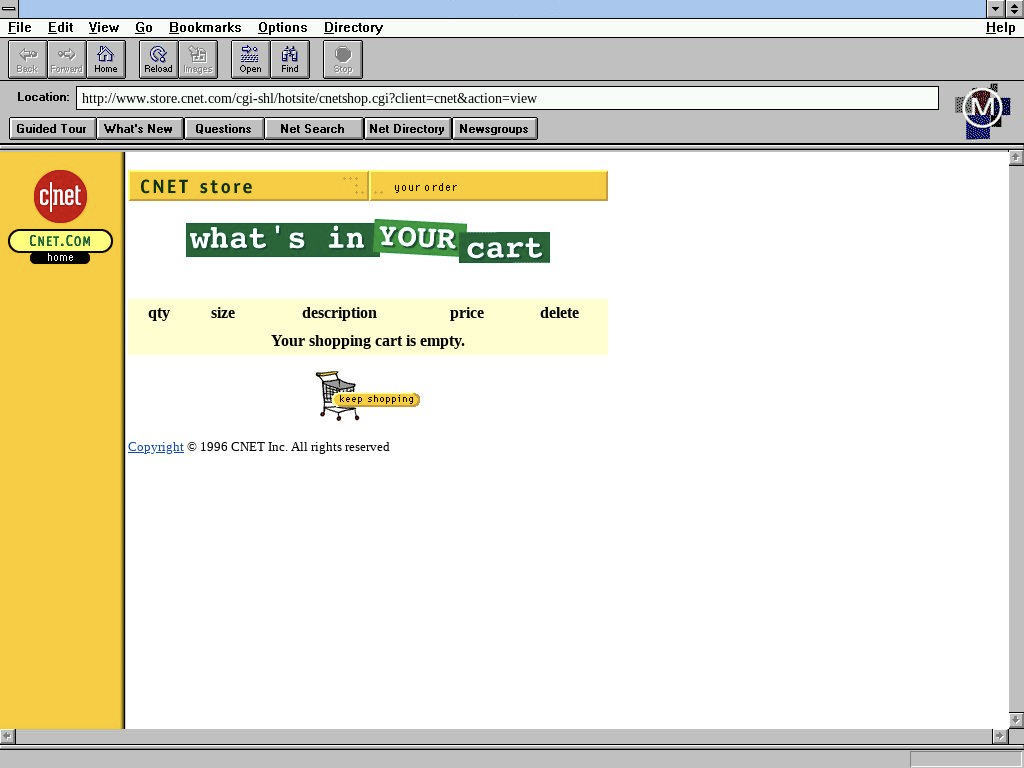Click the red CNET logo
The height and width of the screenshot is (768, 1024).
60,196
